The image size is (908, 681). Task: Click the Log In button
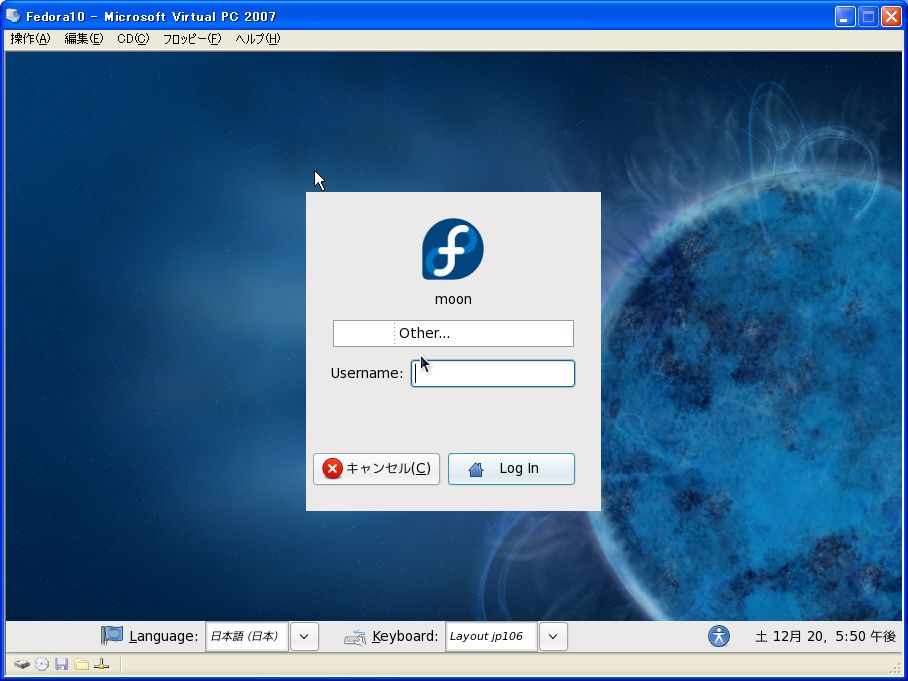(511, 468)
